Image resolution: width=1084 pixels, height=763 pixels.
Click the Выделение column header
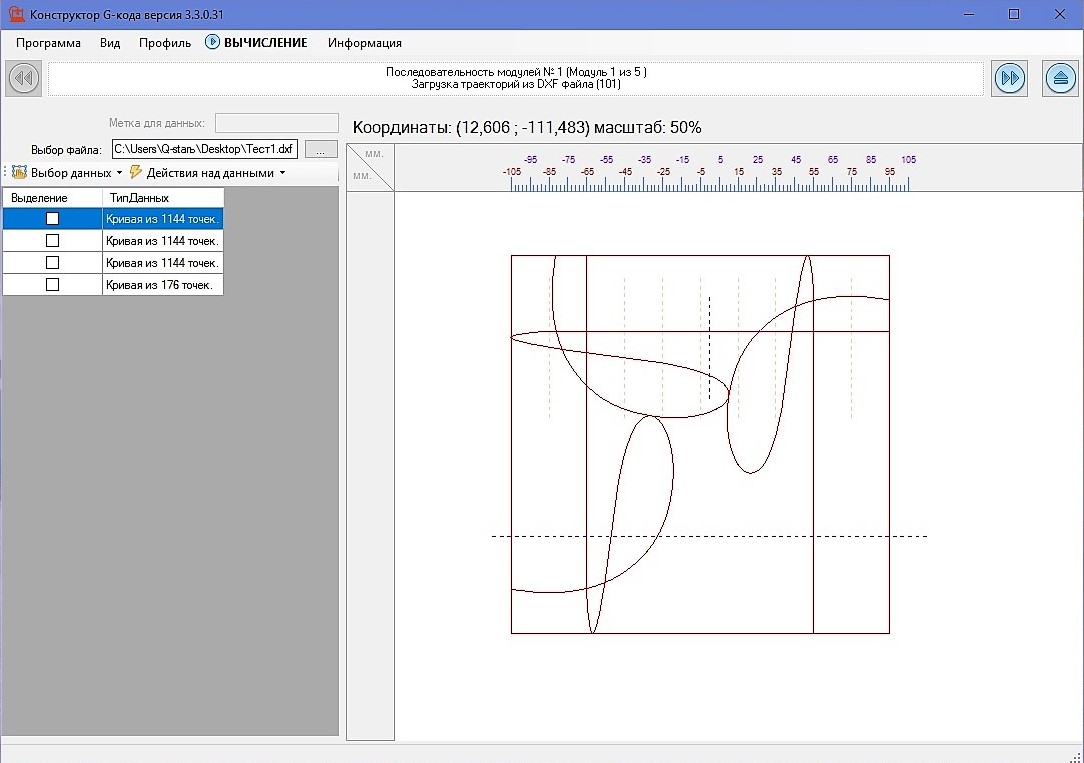click(53, 198)
